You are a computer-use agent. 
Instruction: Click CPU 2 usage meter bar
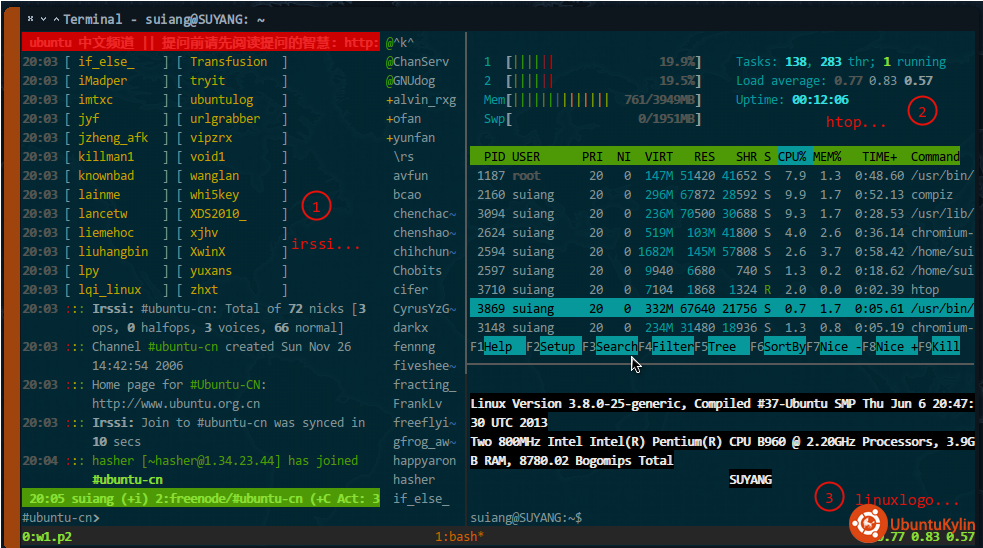[x=604, y=81]
